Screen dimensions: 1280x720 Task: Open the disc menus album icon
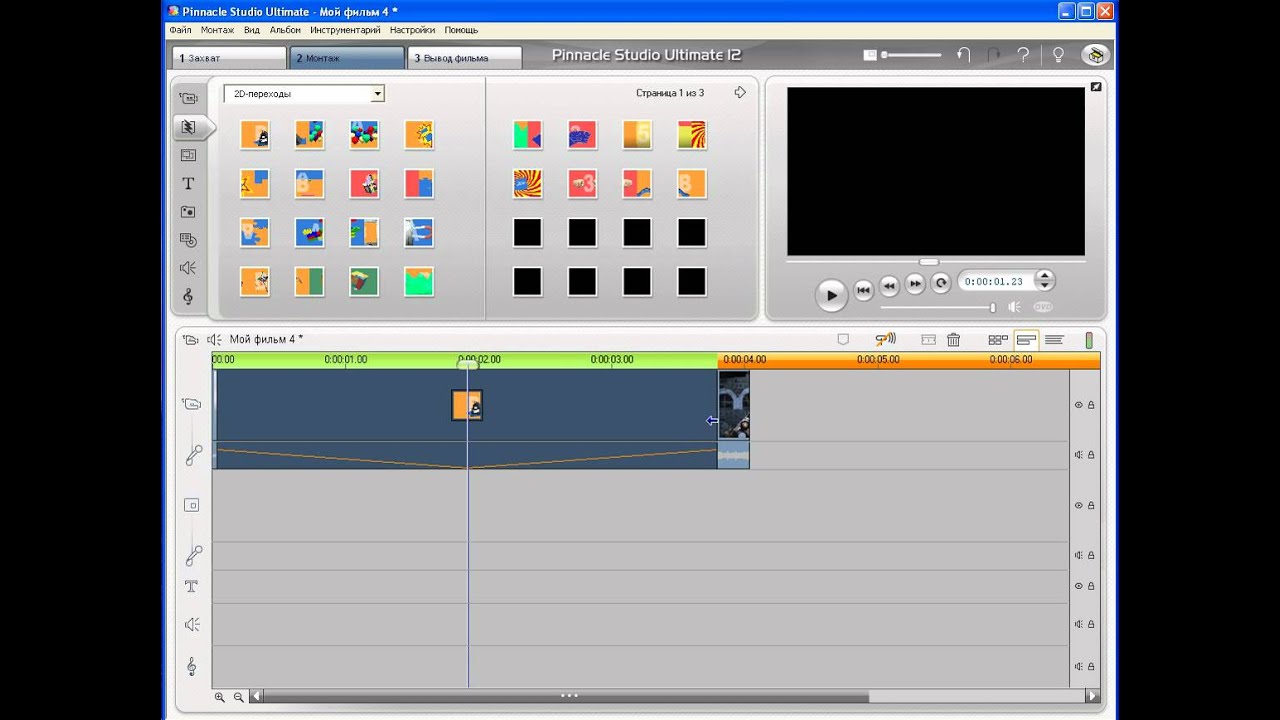tap(188, 240)
